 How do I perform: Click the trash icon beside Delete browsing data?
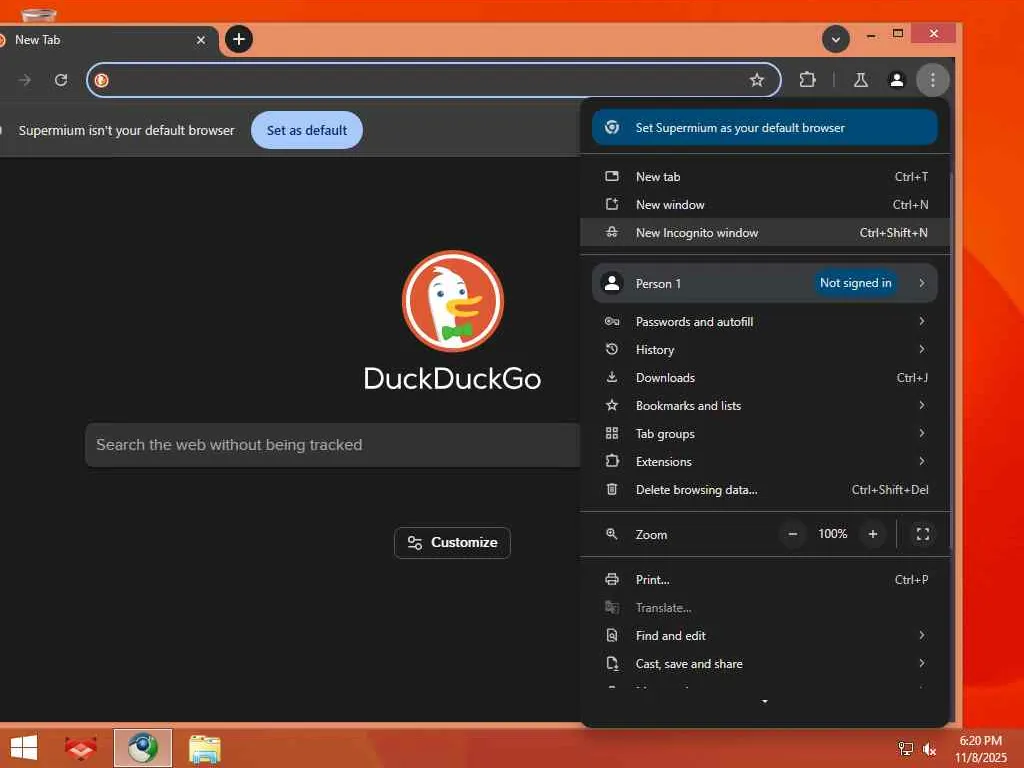(x=612, y=489)
